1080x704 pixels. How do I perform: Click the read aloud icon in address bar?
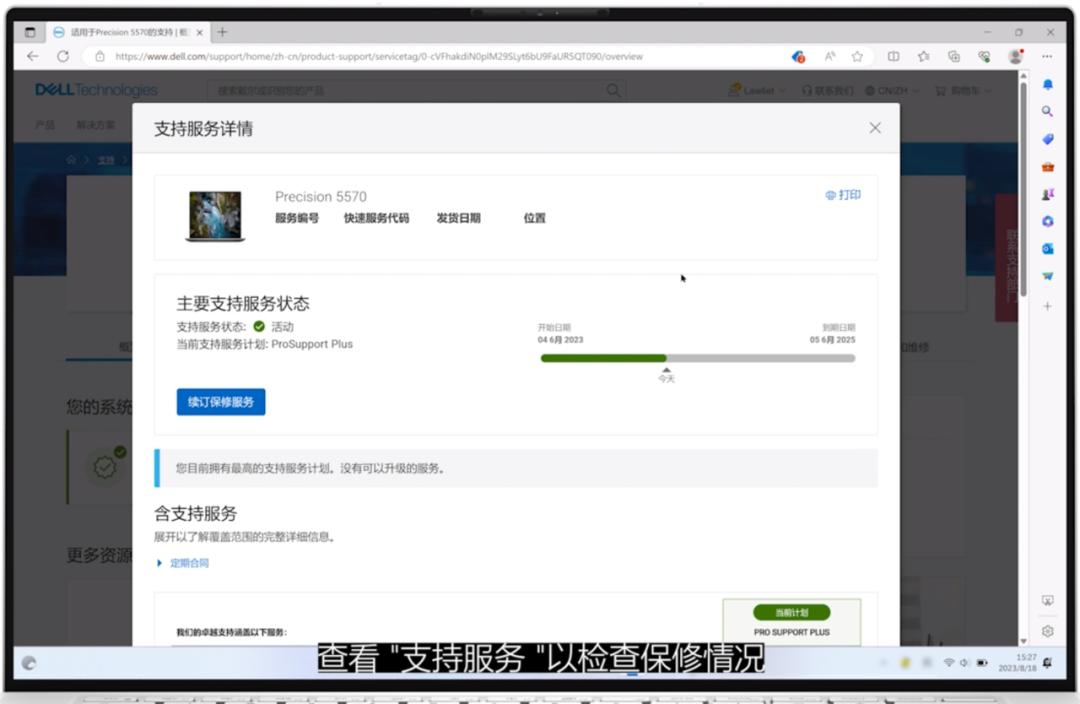tap(830, 56)
